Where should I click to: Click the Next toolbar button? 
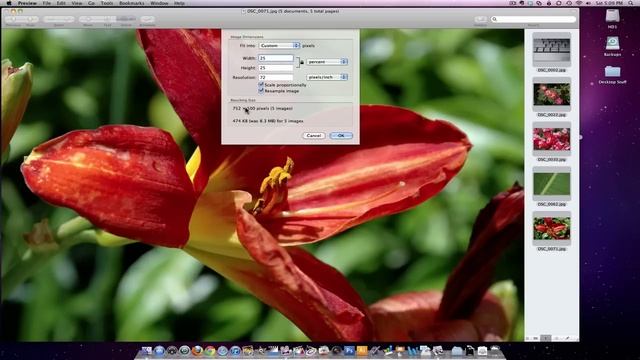coord(31,19)
